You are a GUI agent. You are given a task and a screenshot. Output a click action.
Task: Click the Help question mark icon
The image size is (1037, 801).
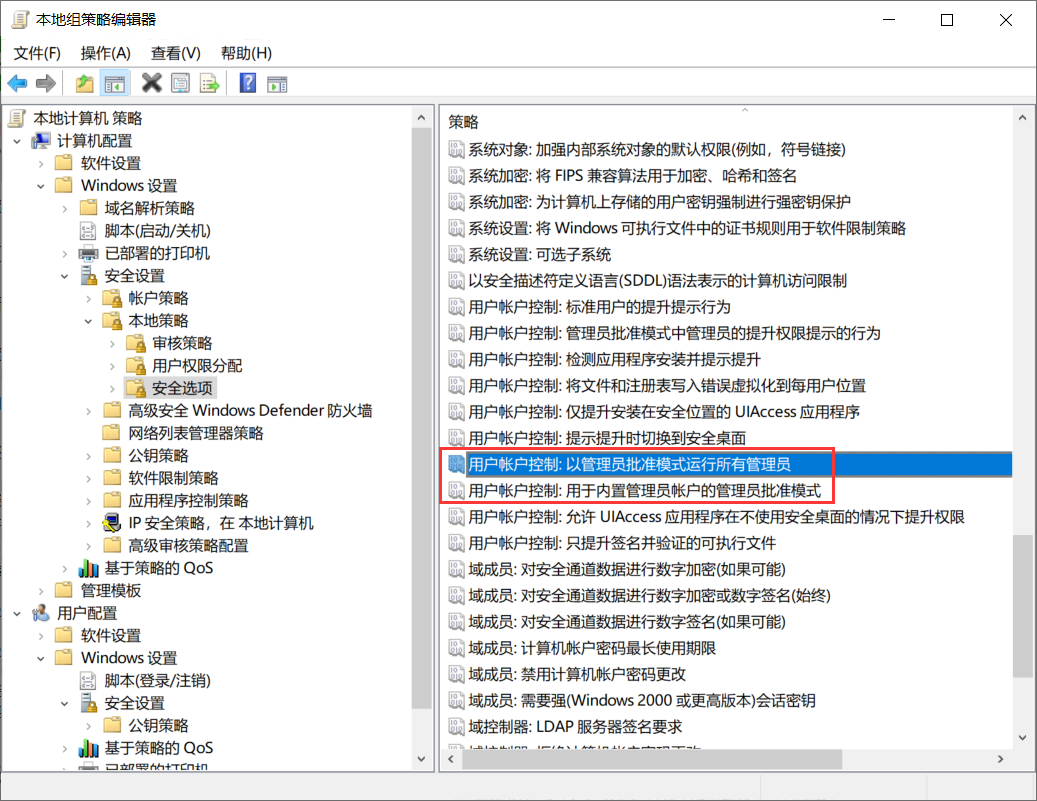(247, 83)
